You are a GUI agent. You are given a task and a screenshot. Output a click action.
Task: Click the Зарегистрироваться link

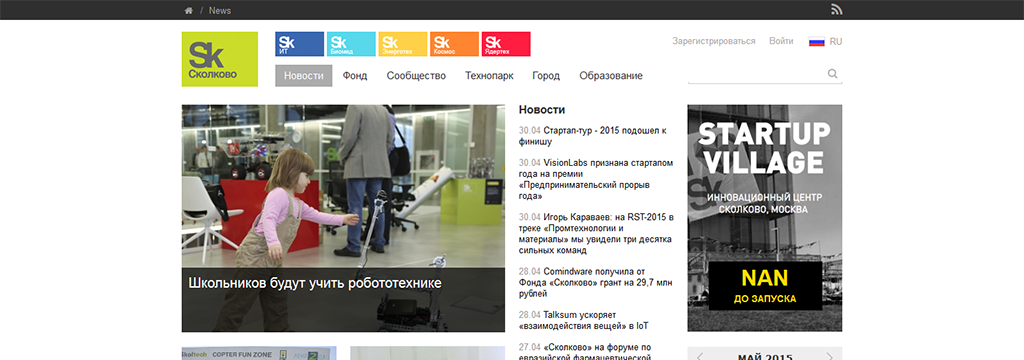point(714,41)
